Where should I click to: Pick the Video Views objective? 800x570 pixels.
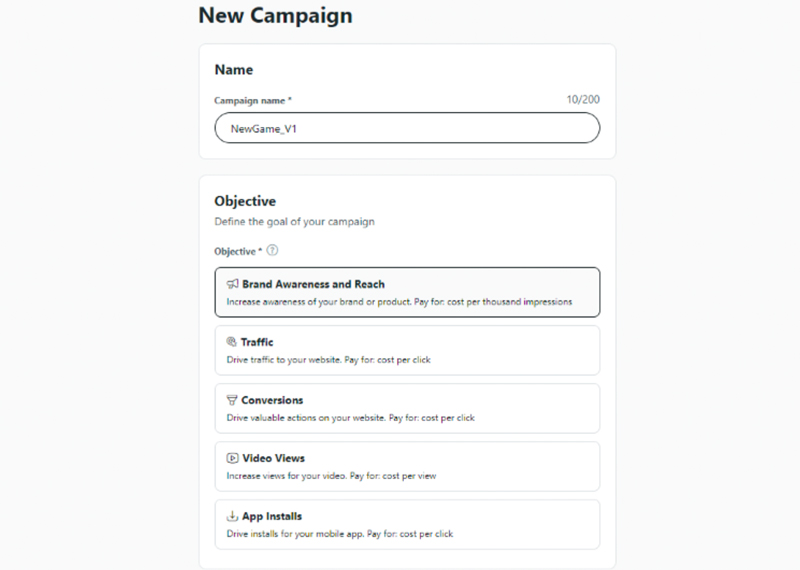pyautogui.click(x=407, y=466)
